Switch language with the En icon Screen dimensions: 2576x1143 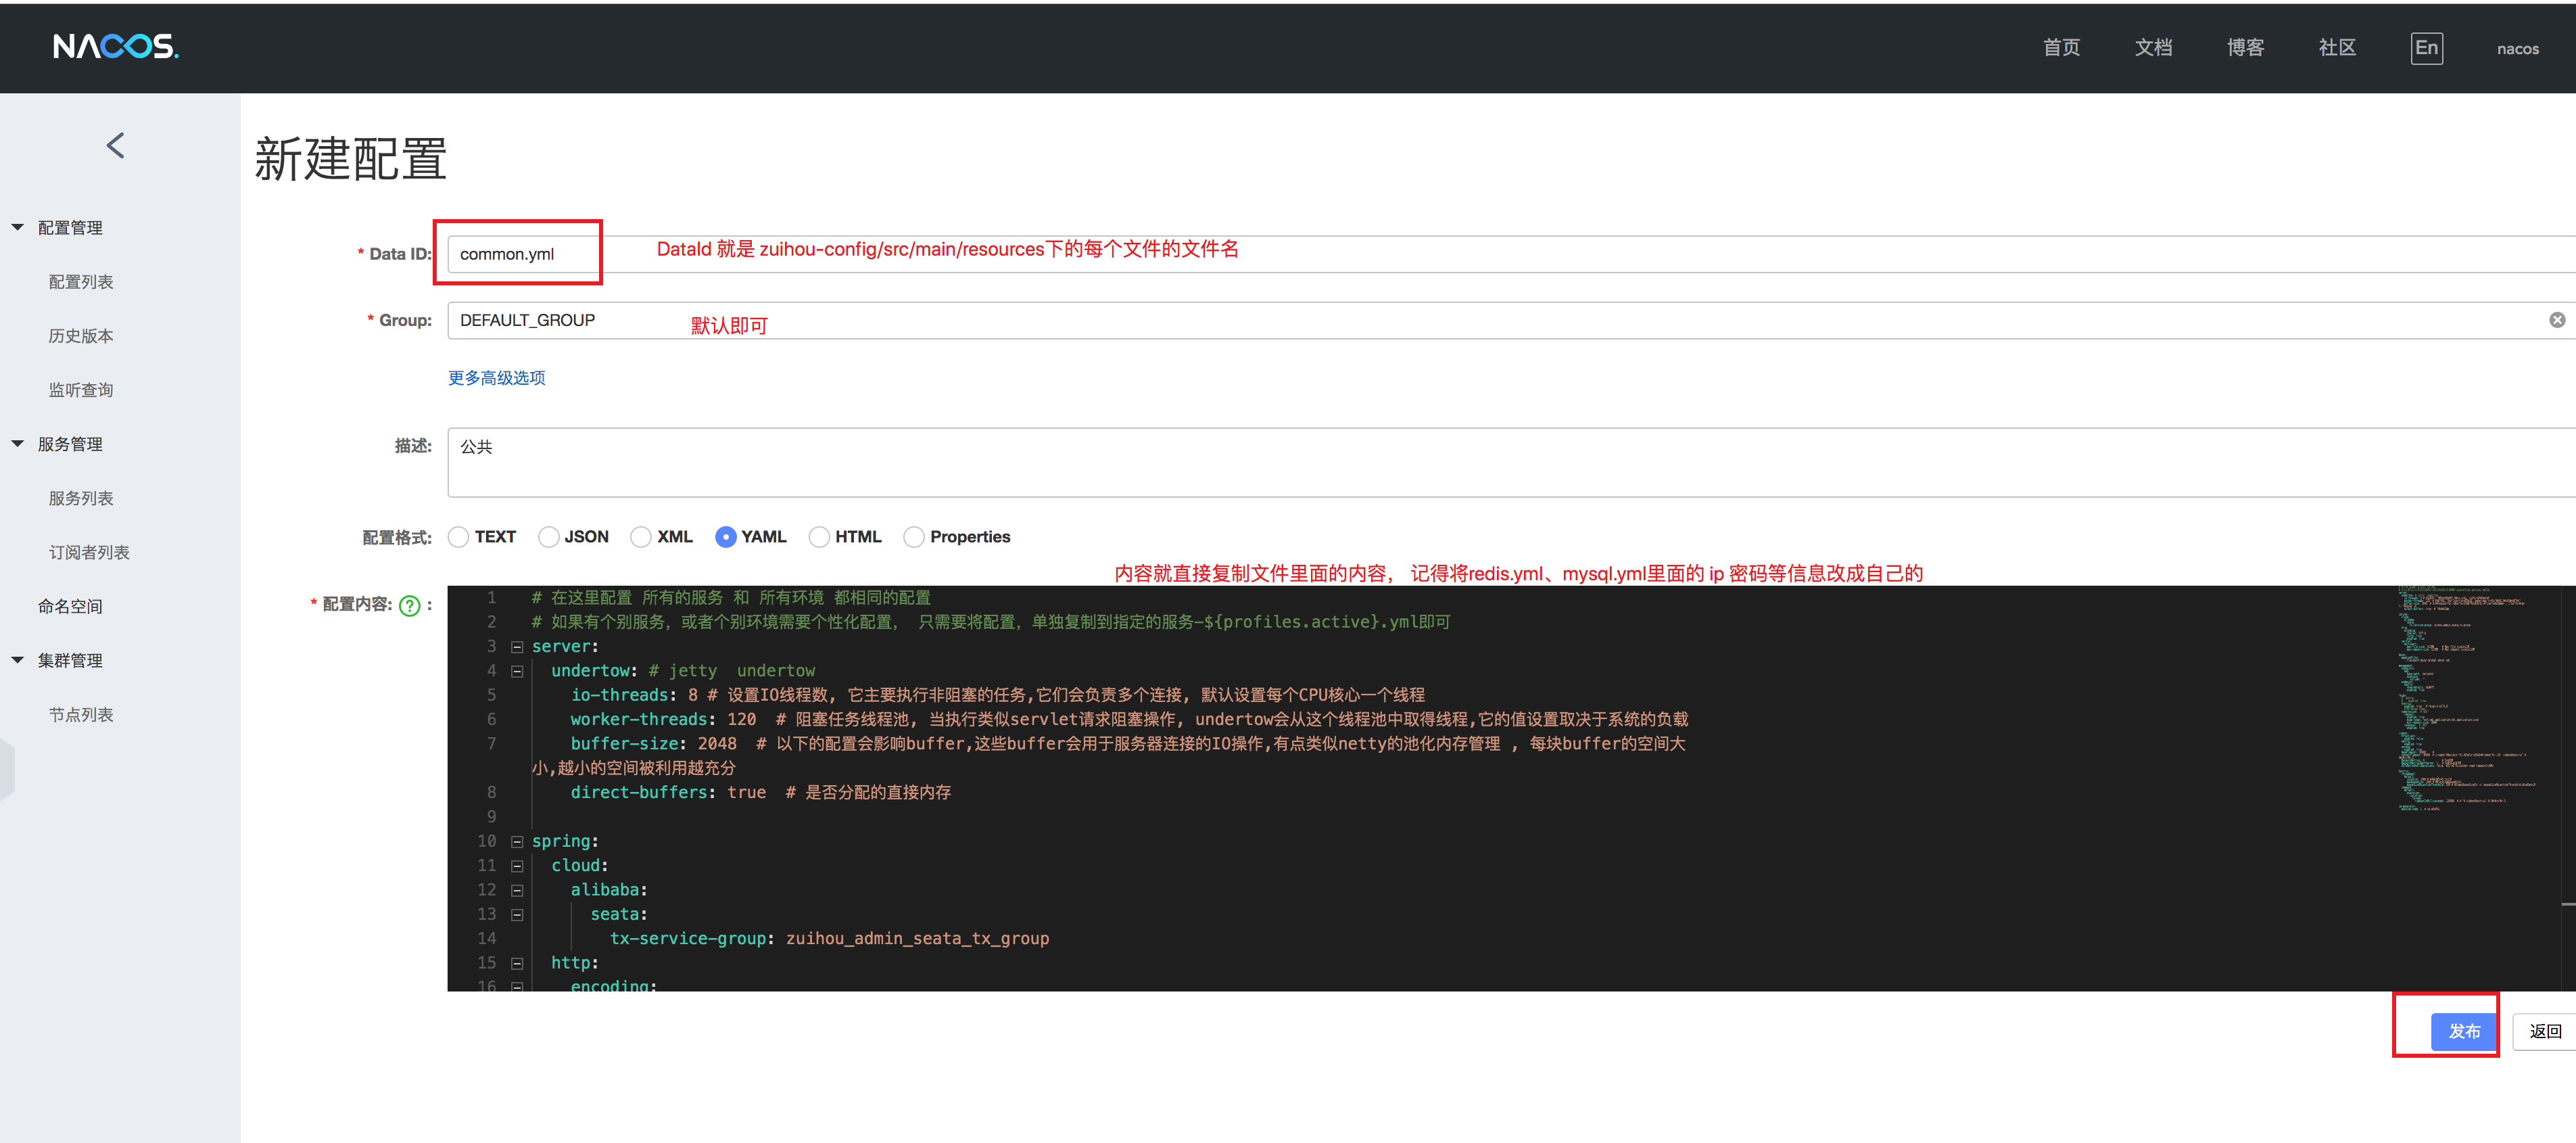[x=2426, y=48]
